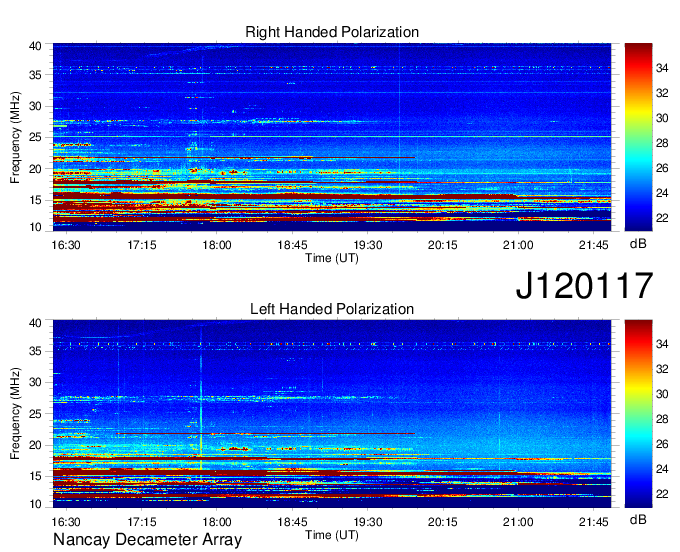Click the 21:45 tick of right-handed plot

point(594,245)
